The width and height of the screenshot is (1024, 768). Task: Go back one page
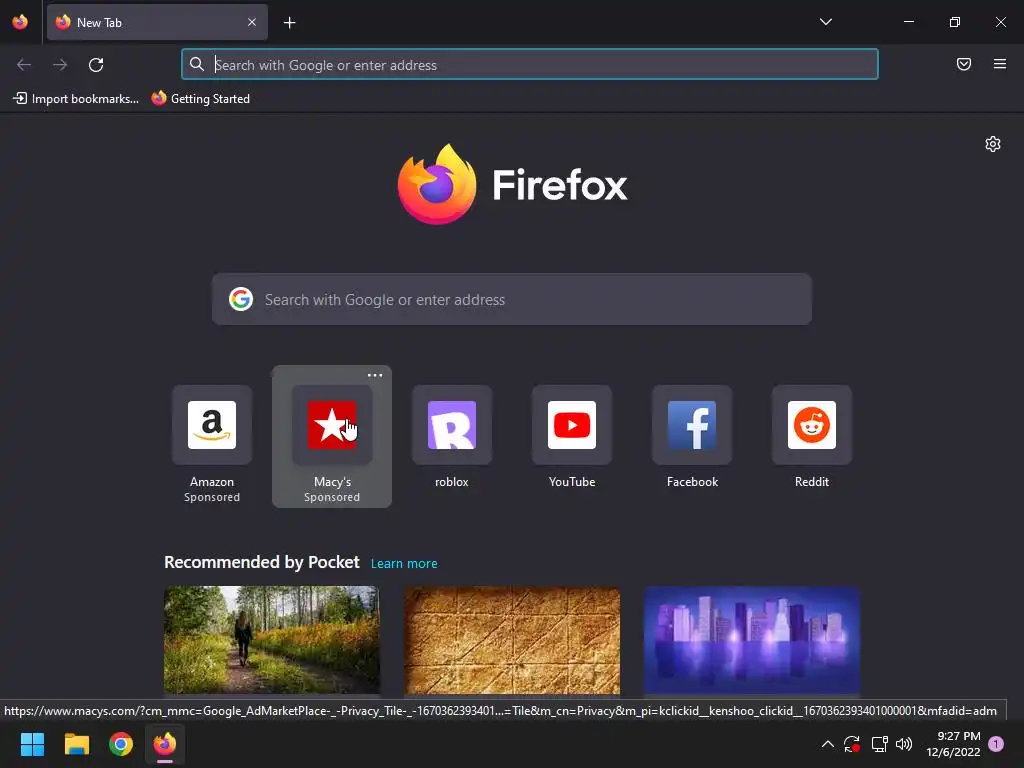click(24, 64)
